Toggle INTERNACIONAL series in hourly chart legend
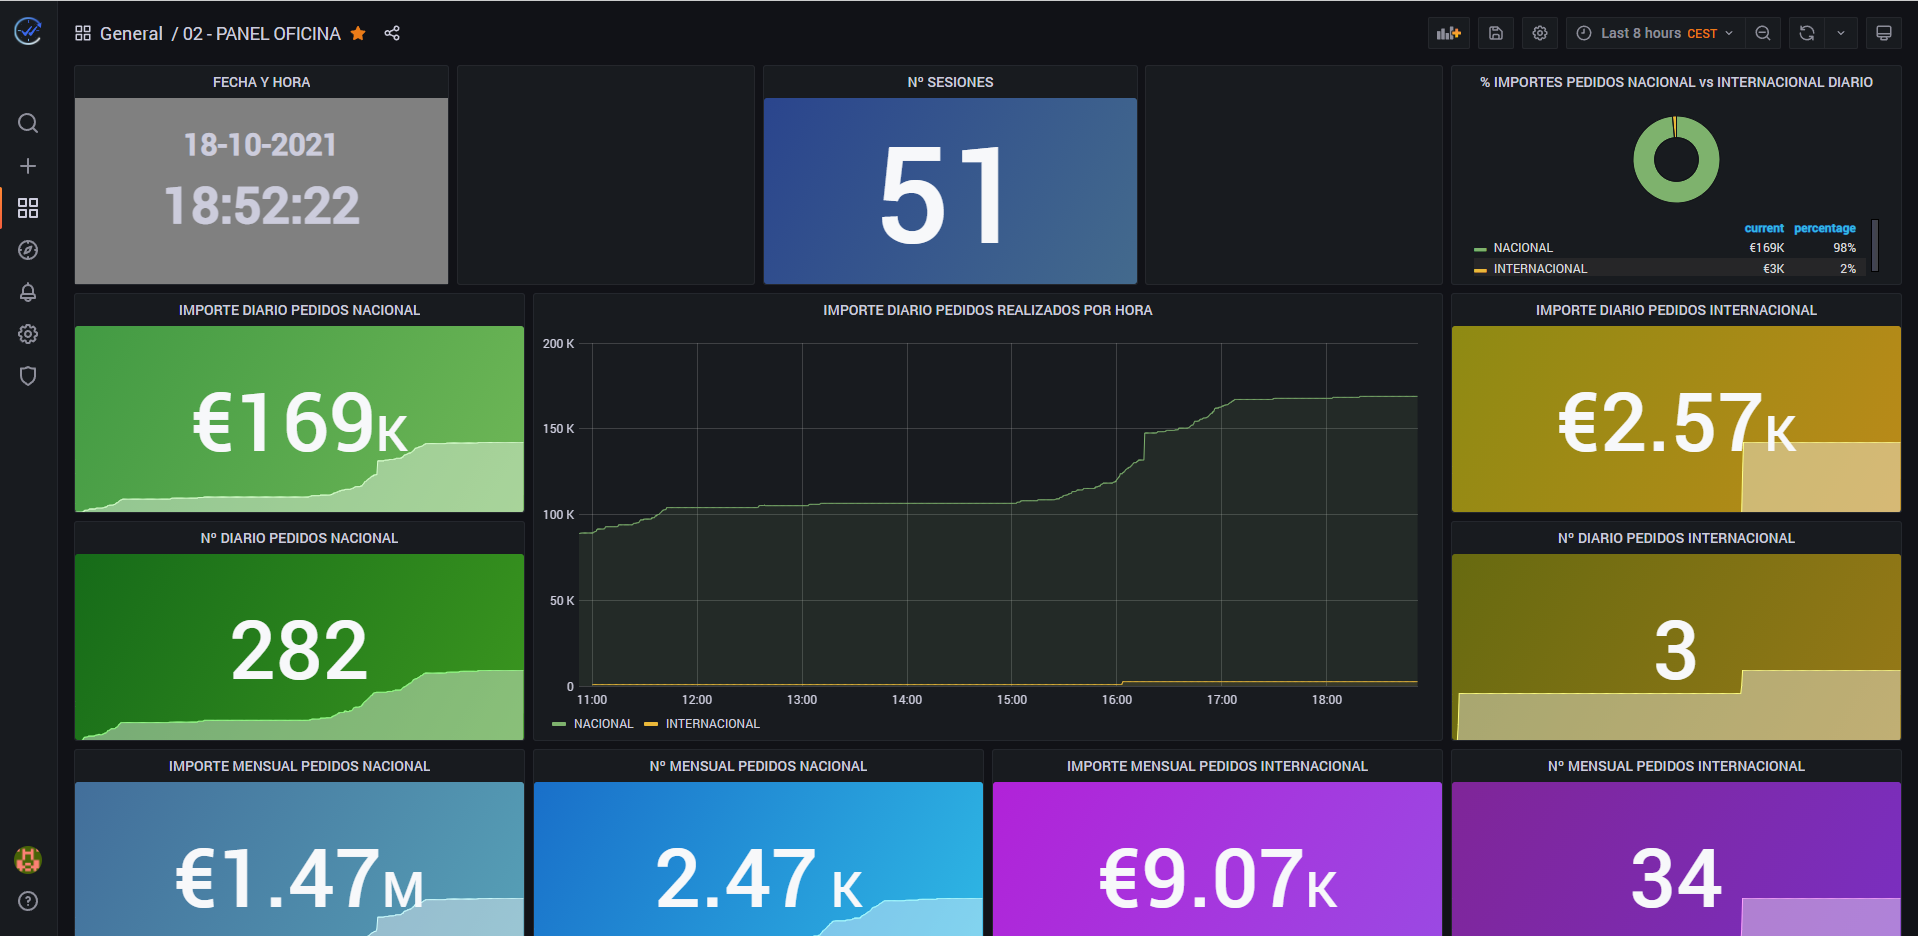 (712, 724)
